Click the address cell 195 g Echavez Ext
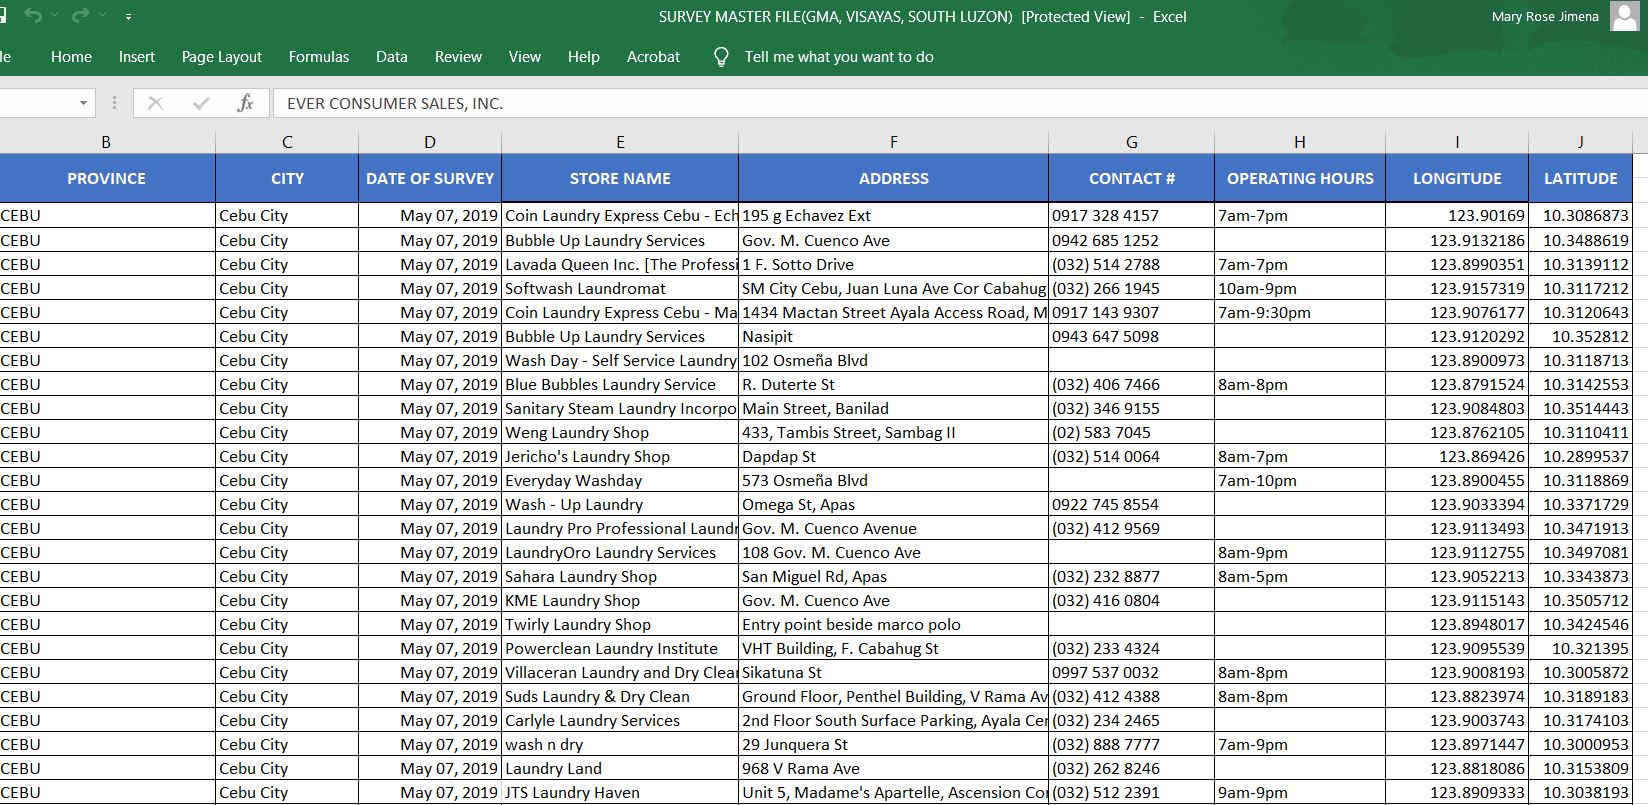The width and height of the screenshot is (1648, 805). click(894, 215)
